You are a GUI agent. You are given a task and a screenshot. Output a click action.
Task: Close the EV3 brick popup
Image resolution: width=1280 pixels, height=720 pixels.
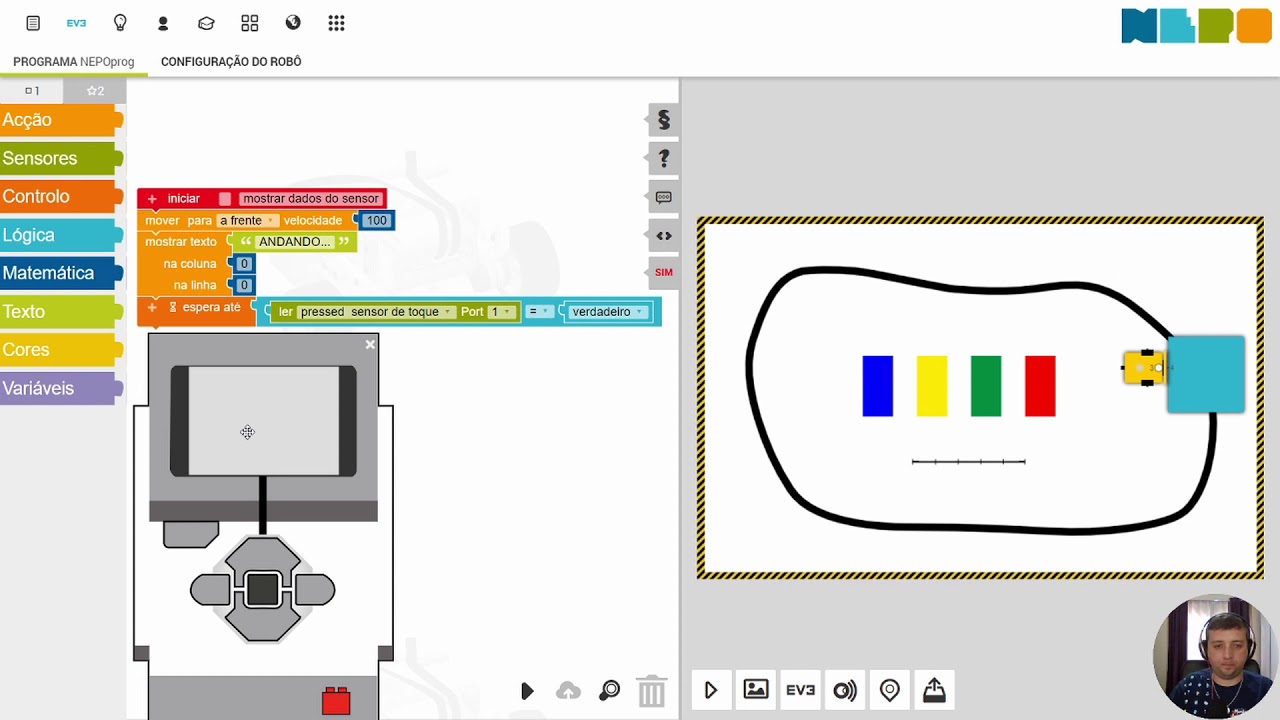(x=370, y=344)
